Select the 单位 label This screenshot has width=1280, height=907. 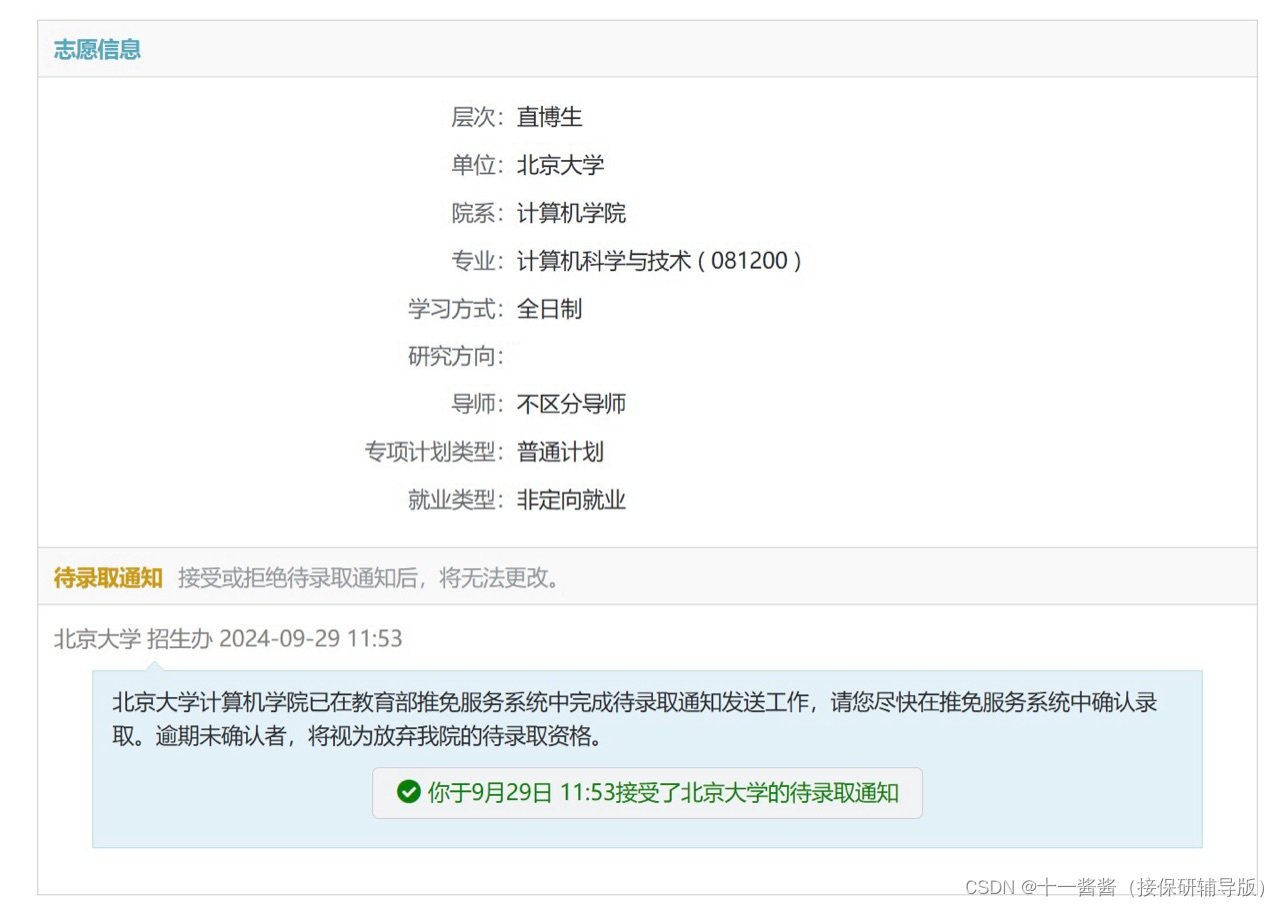tap(478, 165)
